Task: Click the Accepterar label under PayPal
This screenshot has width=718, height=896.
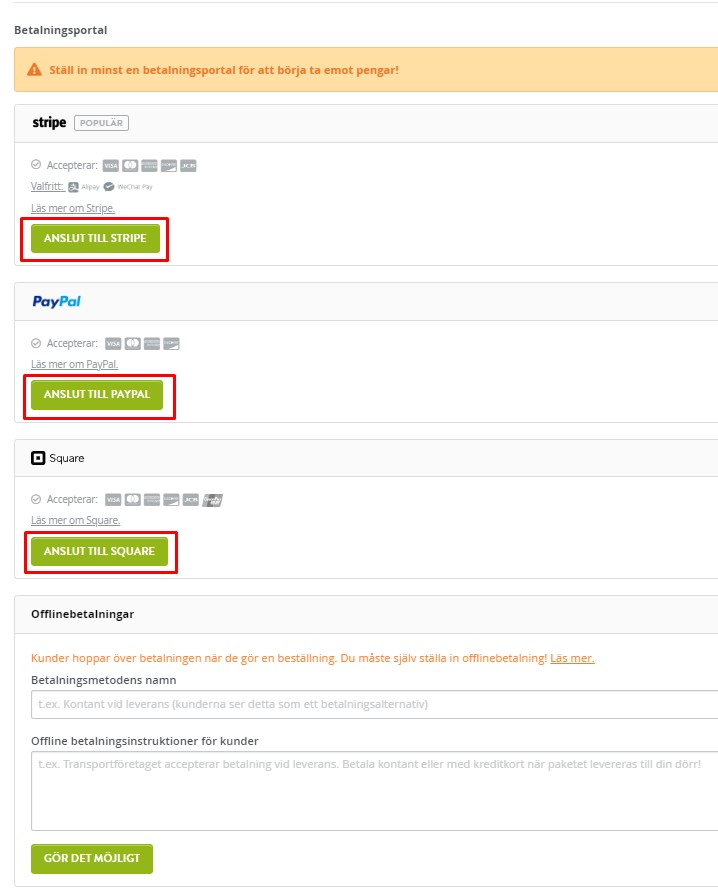Action: pyautogui.click(x=72, y=343)
